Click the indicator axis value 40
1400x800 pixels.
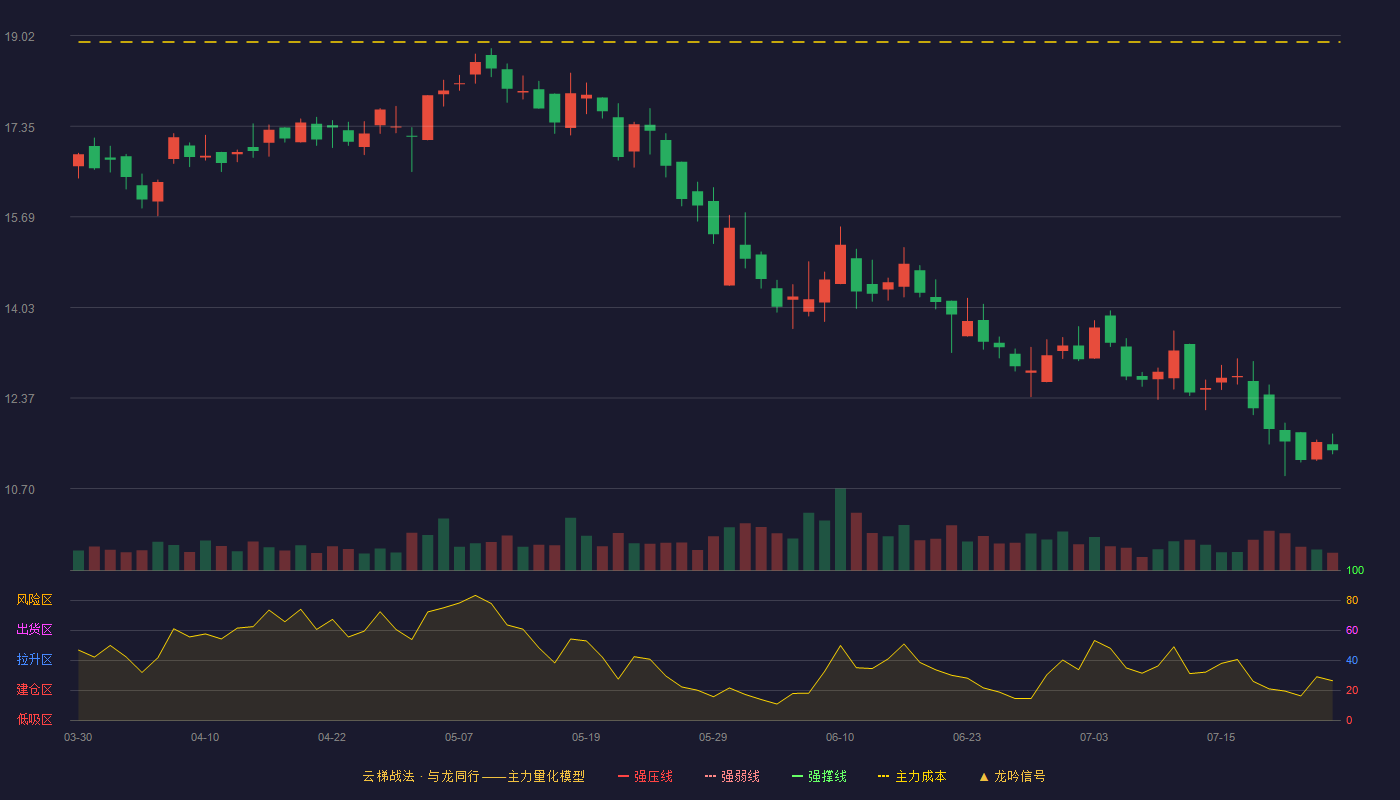tap(1352, 661)
